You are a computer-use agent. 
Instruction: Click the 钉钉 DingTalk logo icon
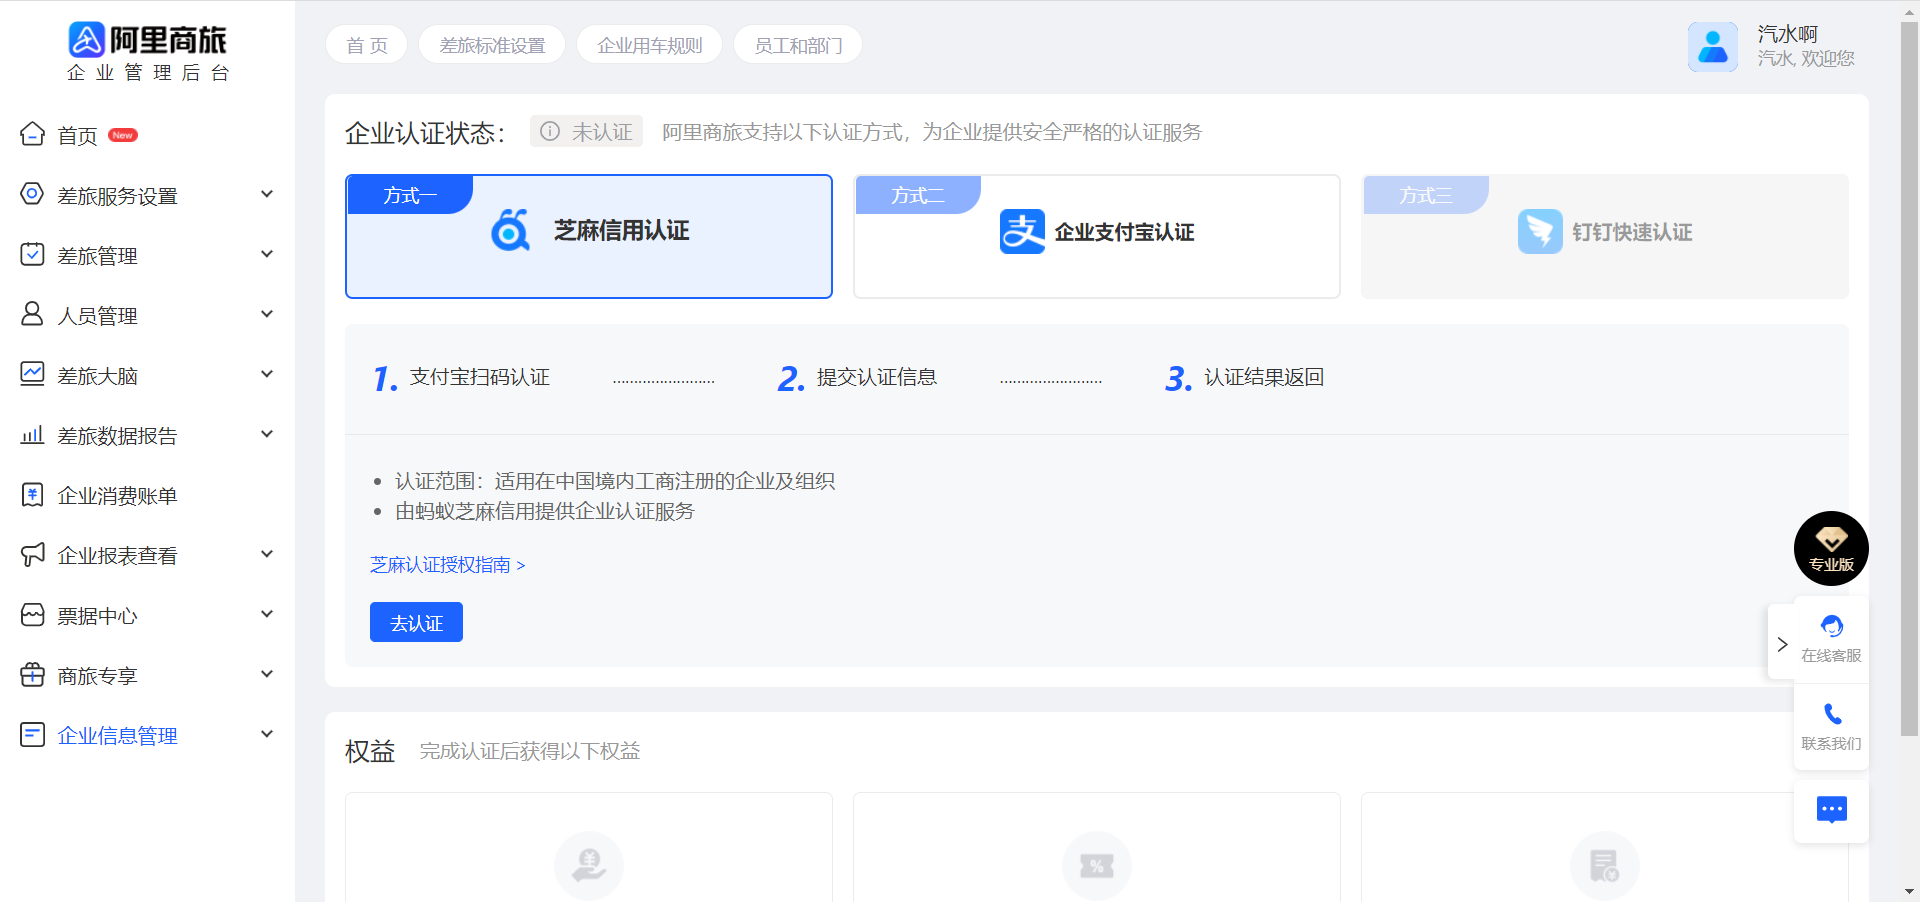1540,231
